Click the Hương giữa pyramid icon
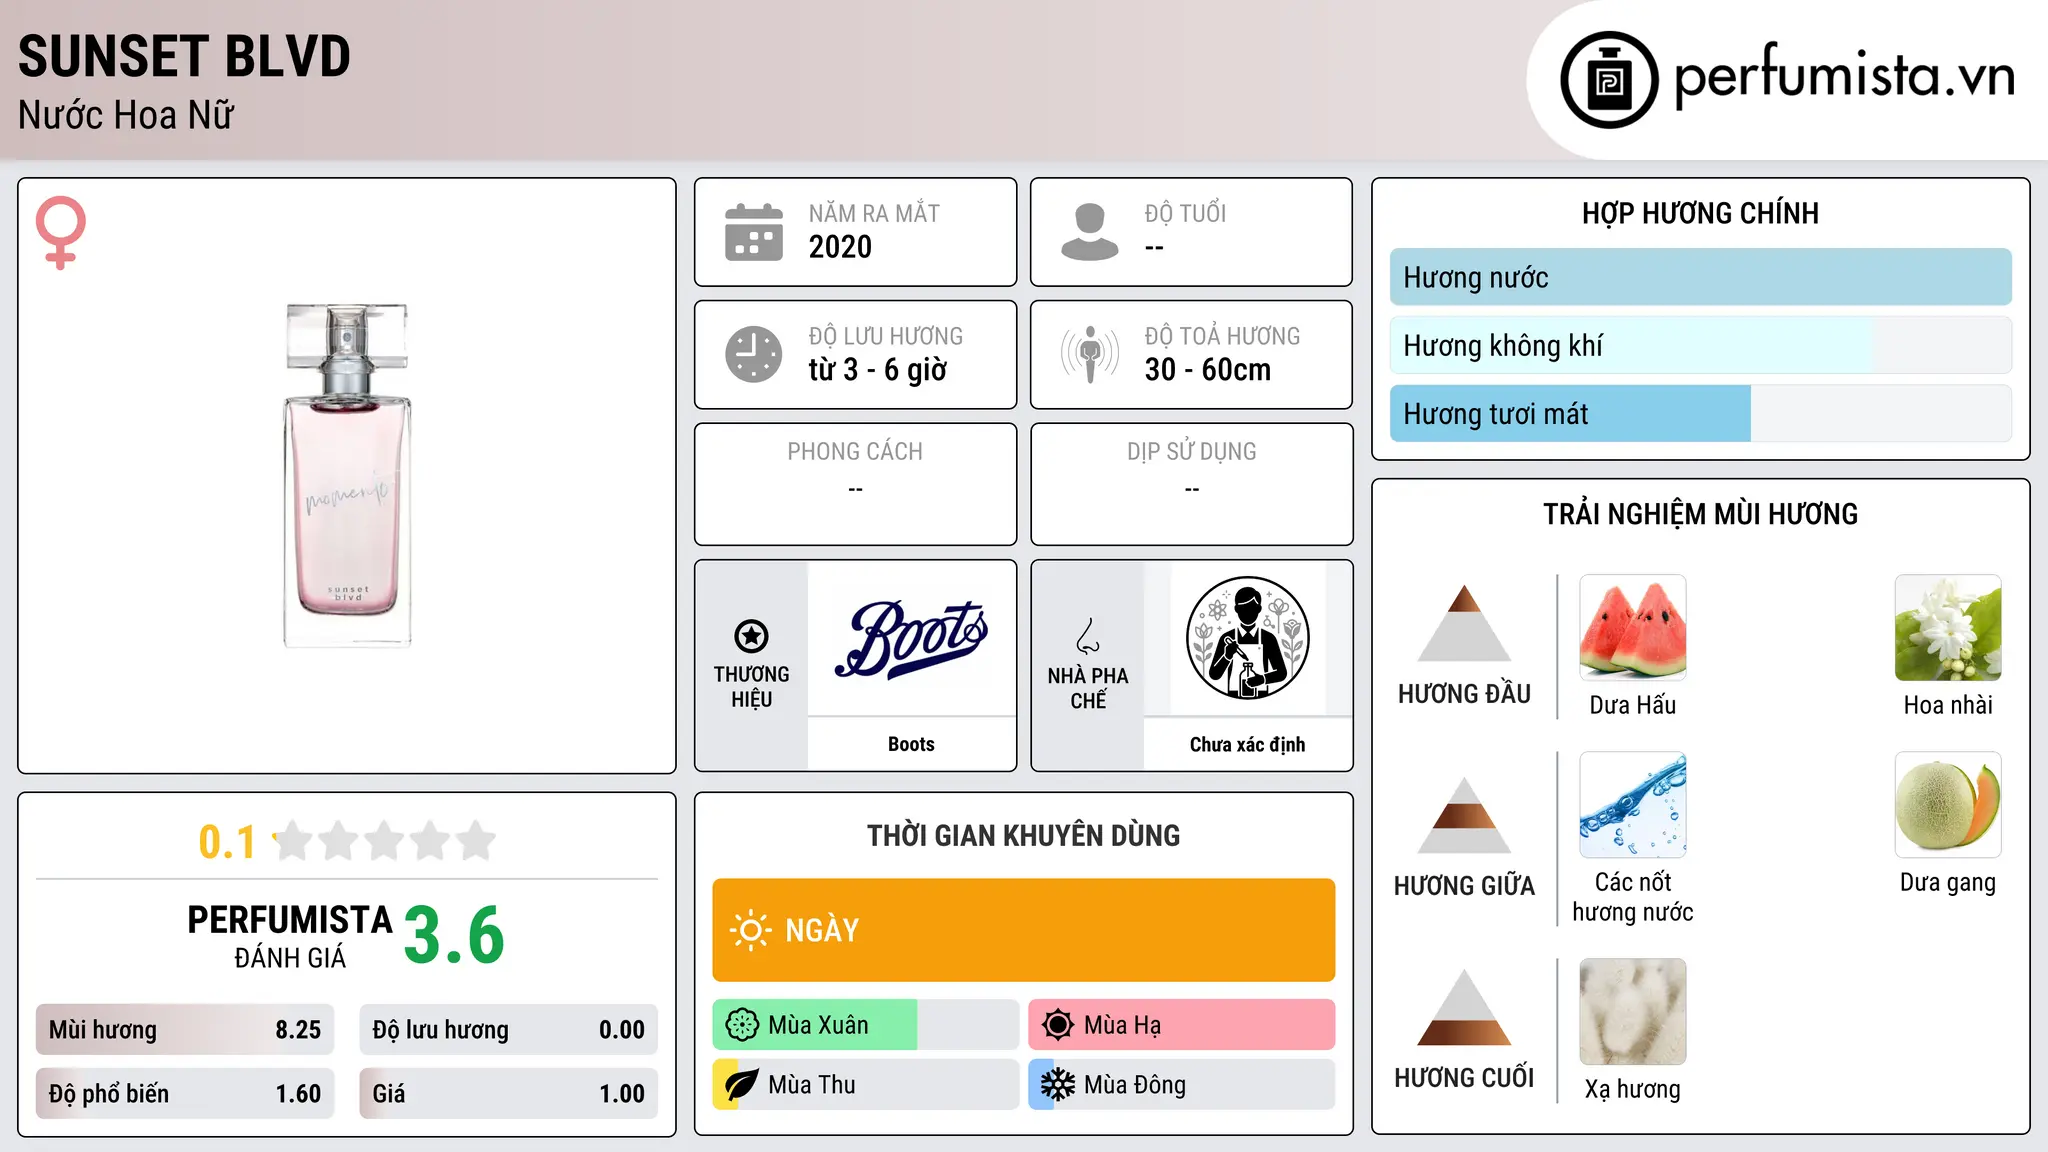The width and height of the screenshot is (2048, 1152). coord(1464,815)
